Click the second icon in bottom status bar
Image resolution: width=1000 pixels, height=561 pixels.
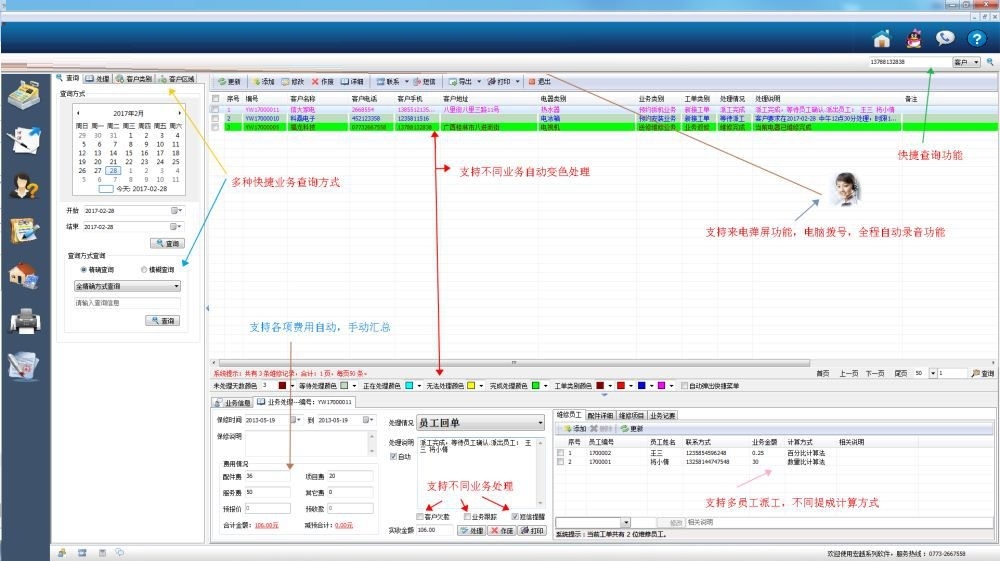point(82,553)
